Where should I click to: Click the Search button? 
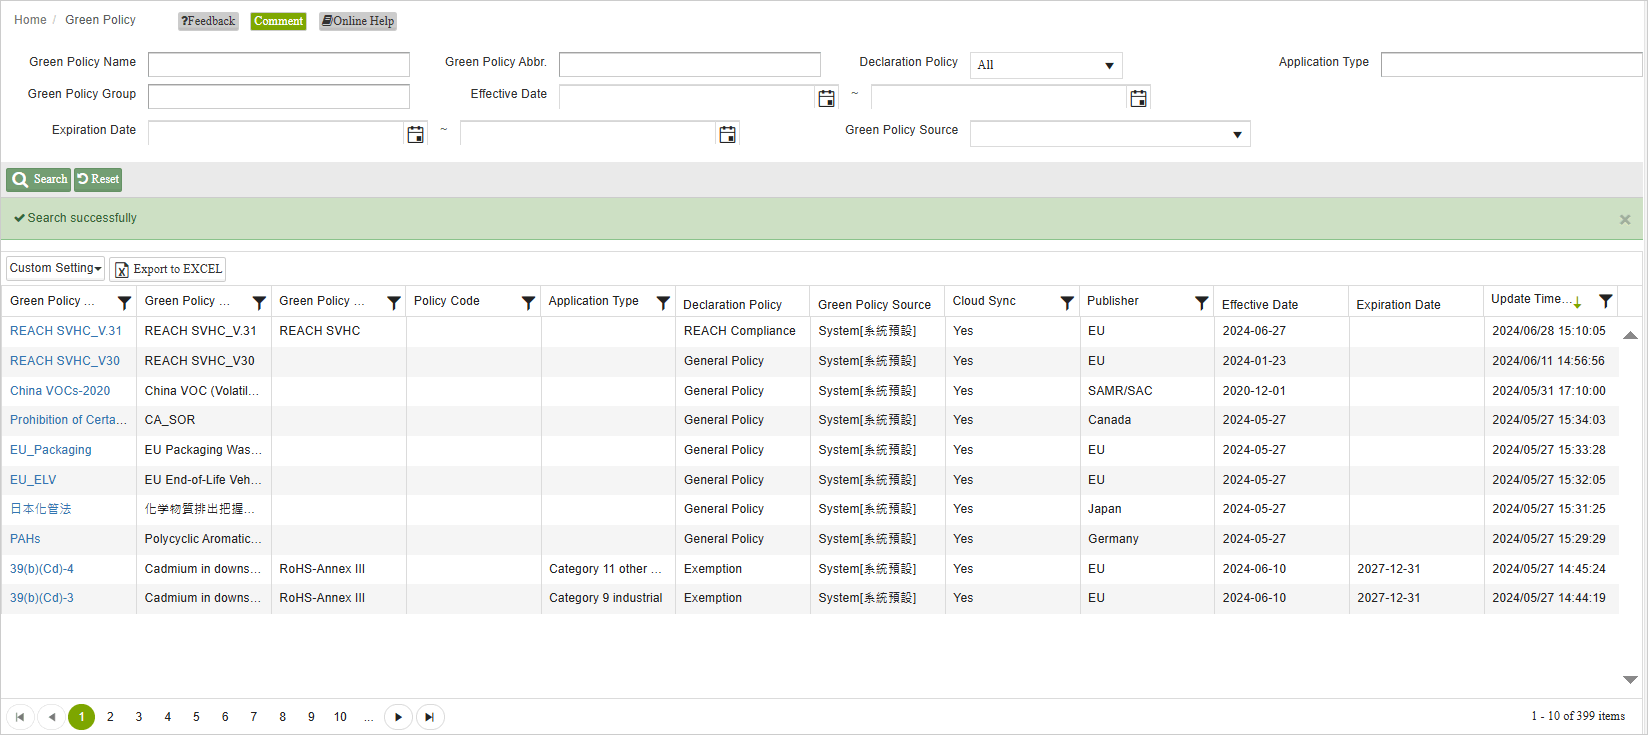coord(39,179)
